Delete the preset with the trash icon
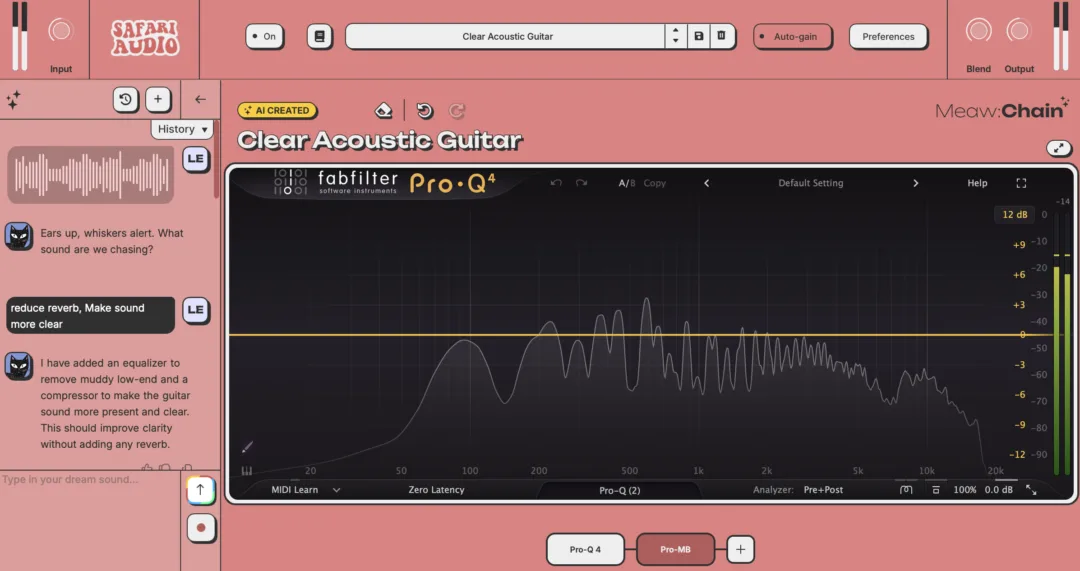 click(x=721, y=36)
